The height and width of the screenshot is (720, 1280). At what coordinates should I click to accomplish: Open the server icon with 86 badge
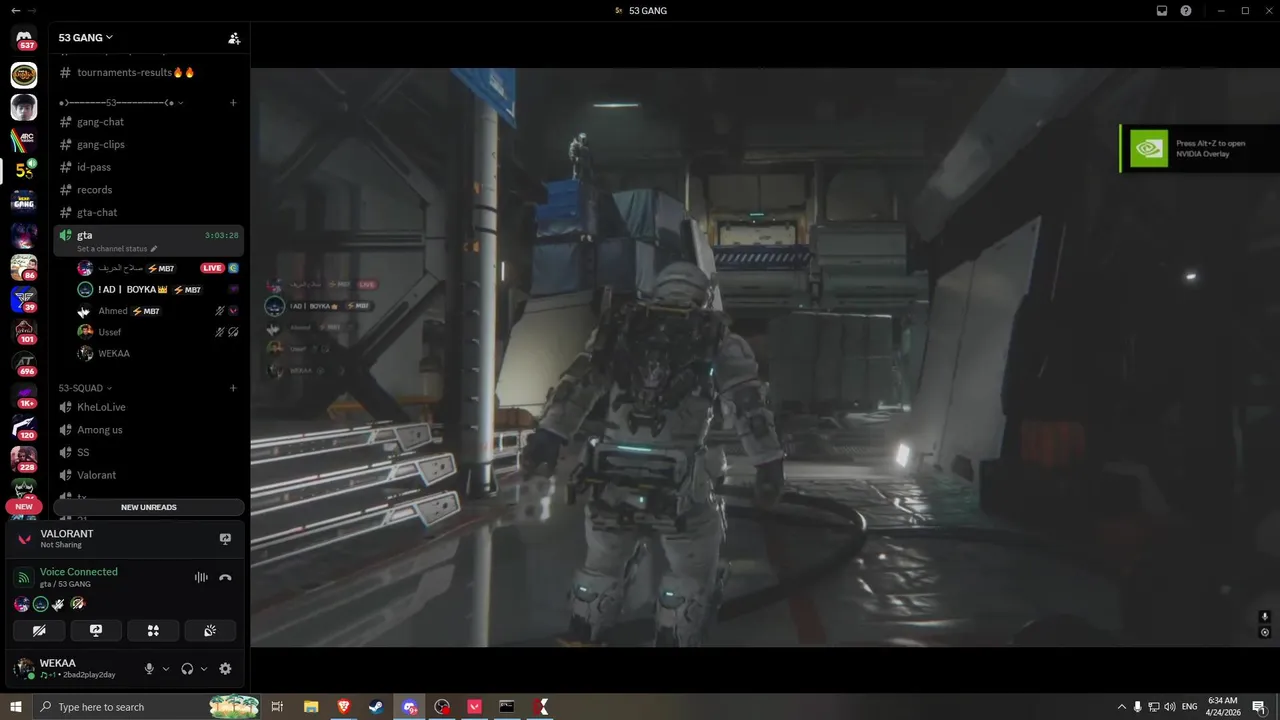[24, 267]
